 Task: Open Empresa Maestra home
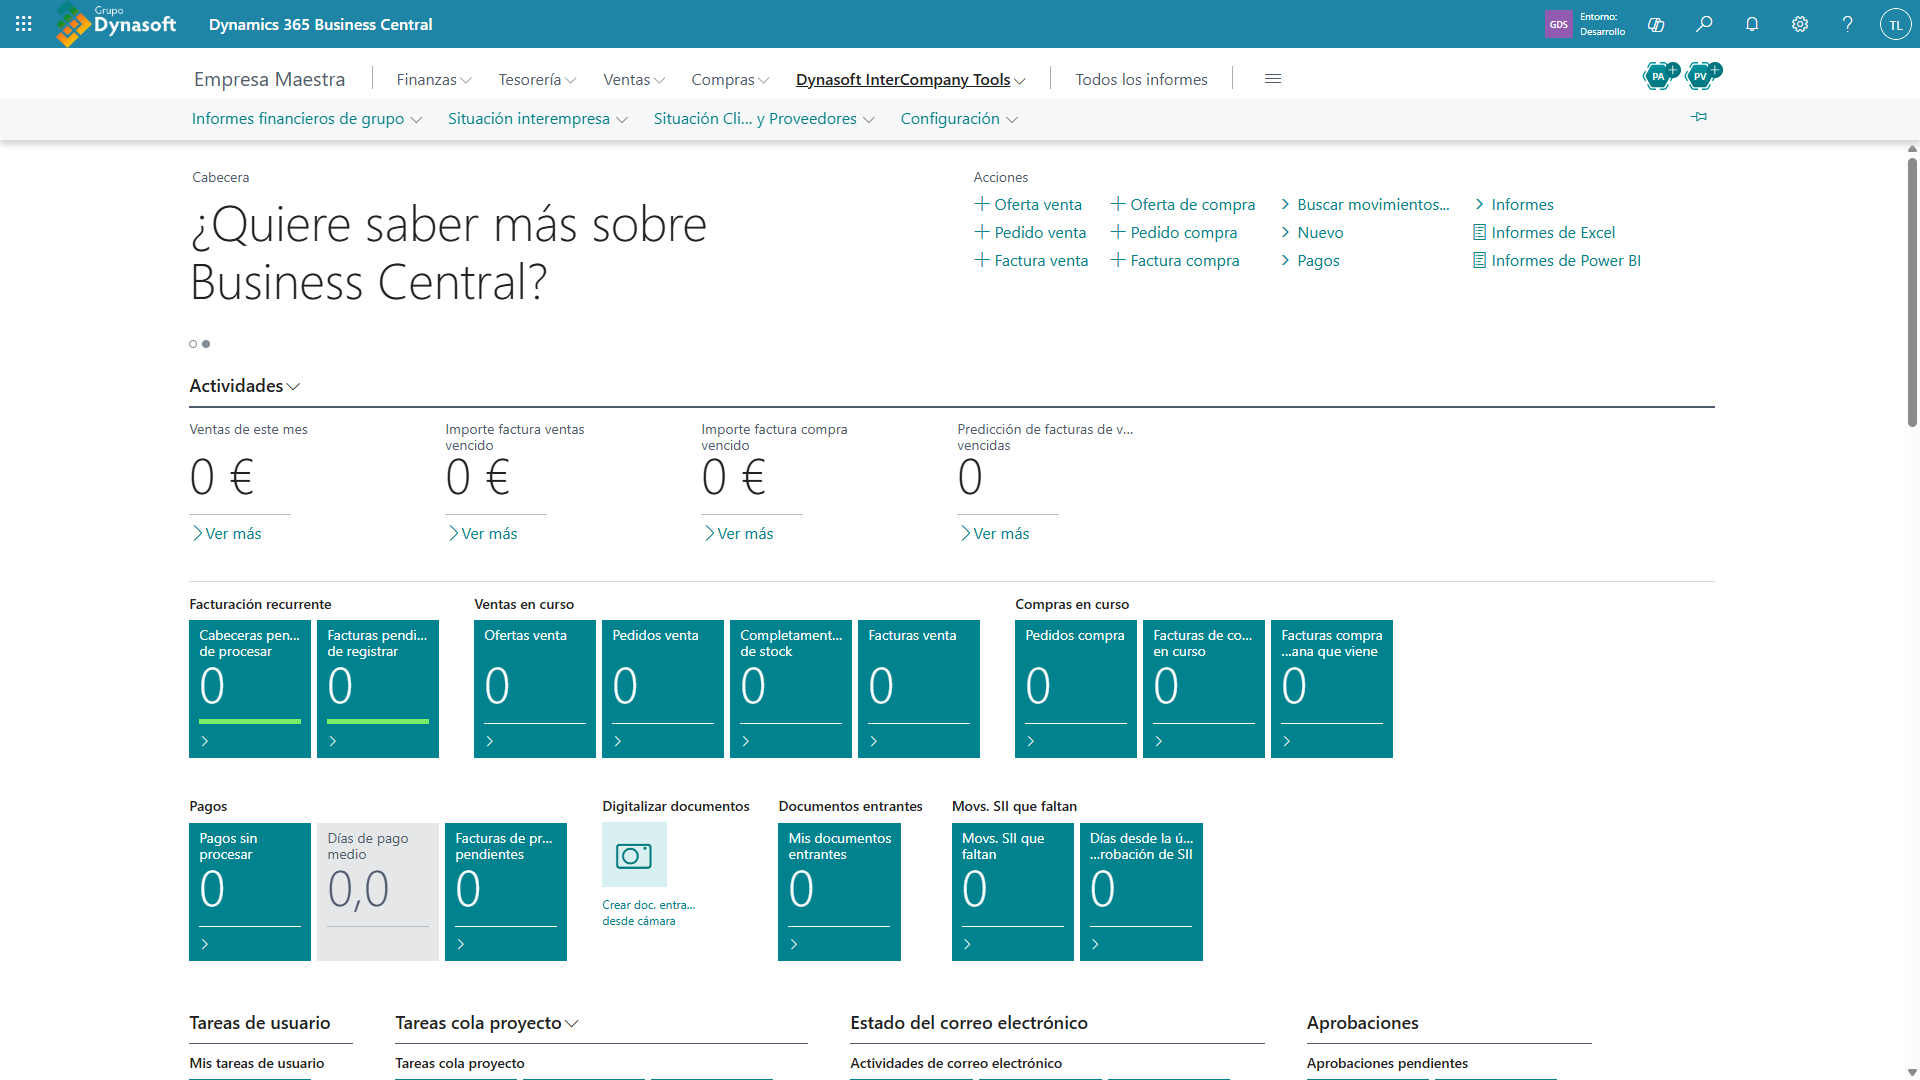click(269, 79)
